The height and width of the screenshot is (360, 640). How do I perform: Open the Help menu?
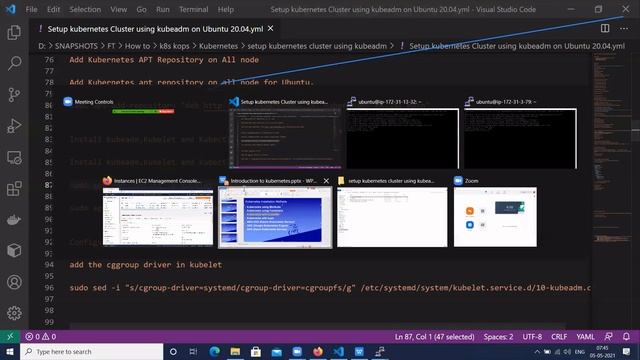225,9
